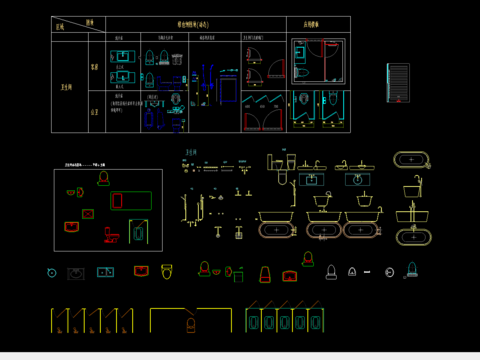
Task: Select the cyan striped louver panel block
Action: coord(398,83)
